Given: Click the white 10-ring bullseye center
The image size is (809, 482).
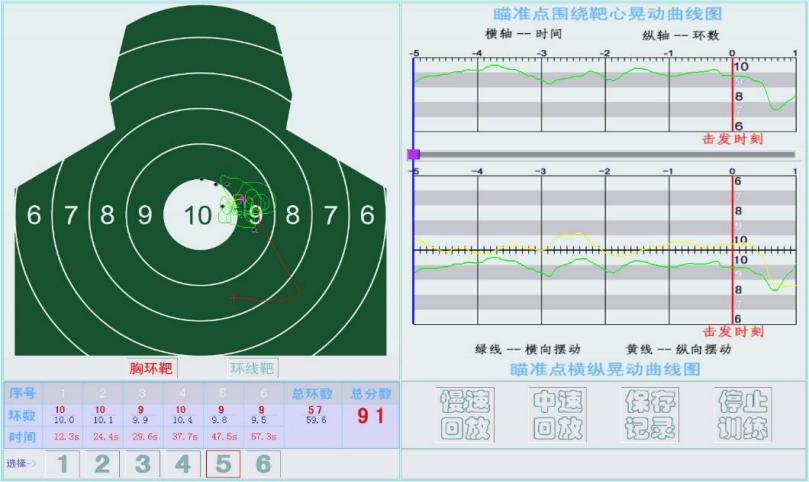Looking at the screenshot, I should (x=199, y=215).
